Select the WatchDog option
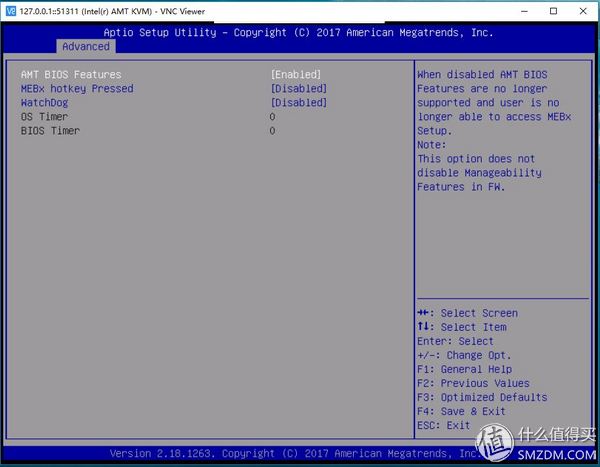The image size is (600, 467). click(x=44, y=103)
